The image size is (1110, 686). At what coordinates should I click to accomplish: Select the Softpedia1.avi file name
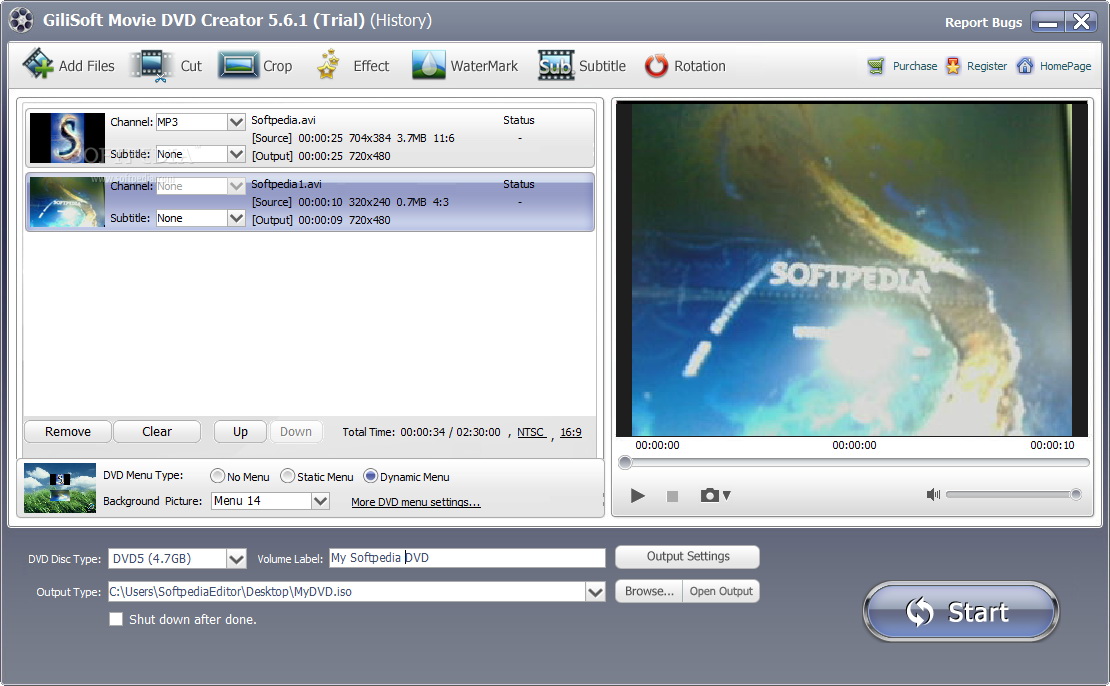pyautogui.click(x=286, y=183)
